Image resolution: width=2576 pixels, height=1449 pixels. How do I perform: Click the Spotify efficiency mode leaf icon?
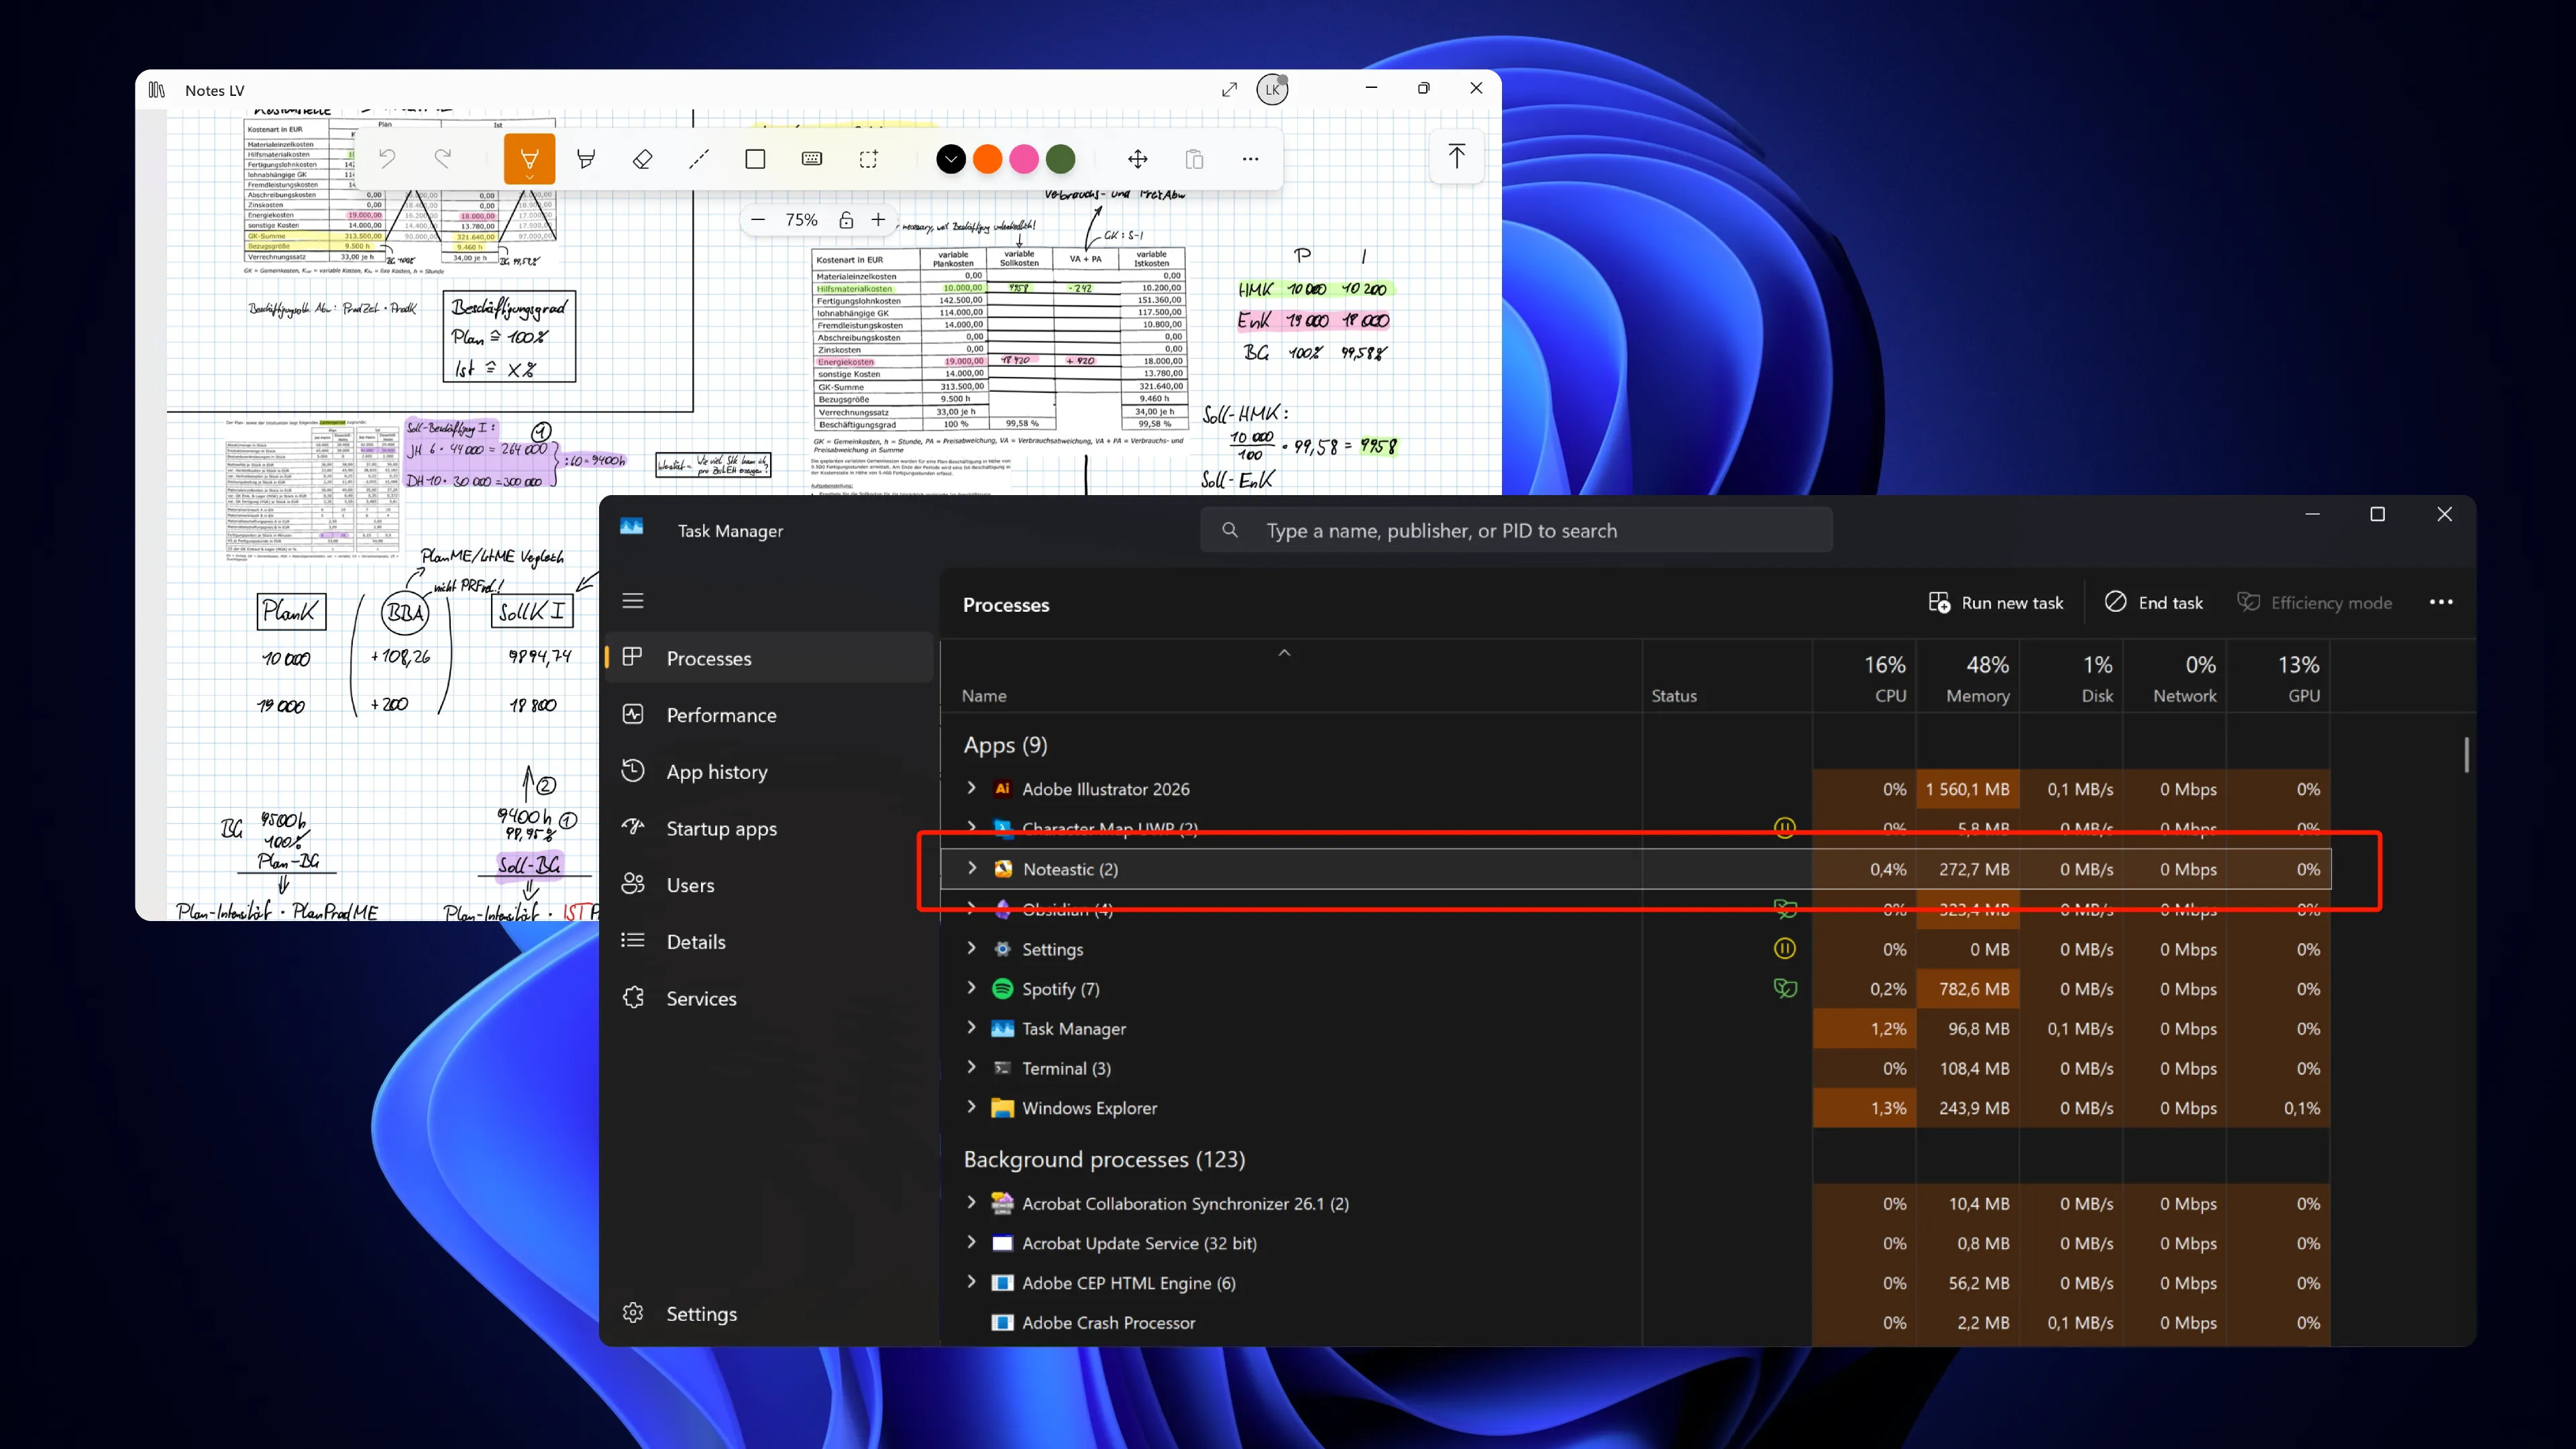[1785, 988]
